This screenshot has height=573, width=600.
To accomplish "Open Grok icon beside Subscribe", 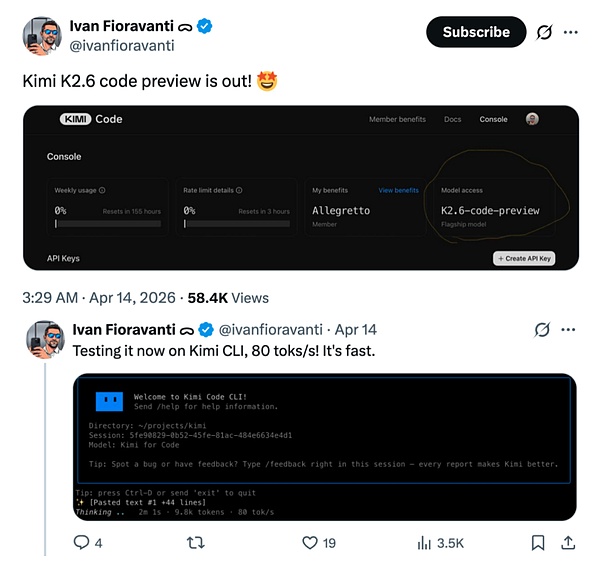I will tap(544, 32).
